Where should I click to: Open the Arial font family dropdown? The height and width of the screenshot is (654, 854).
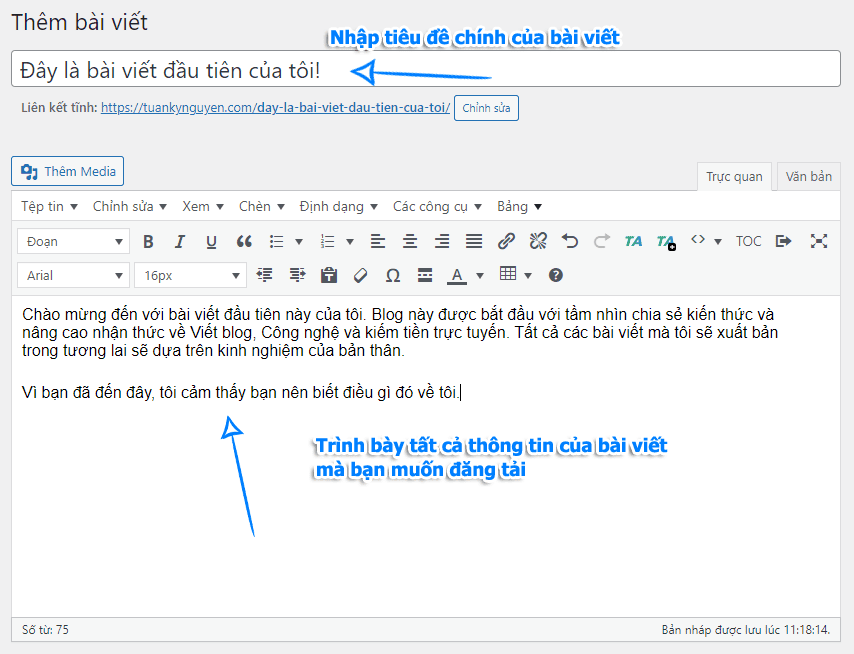72,274
